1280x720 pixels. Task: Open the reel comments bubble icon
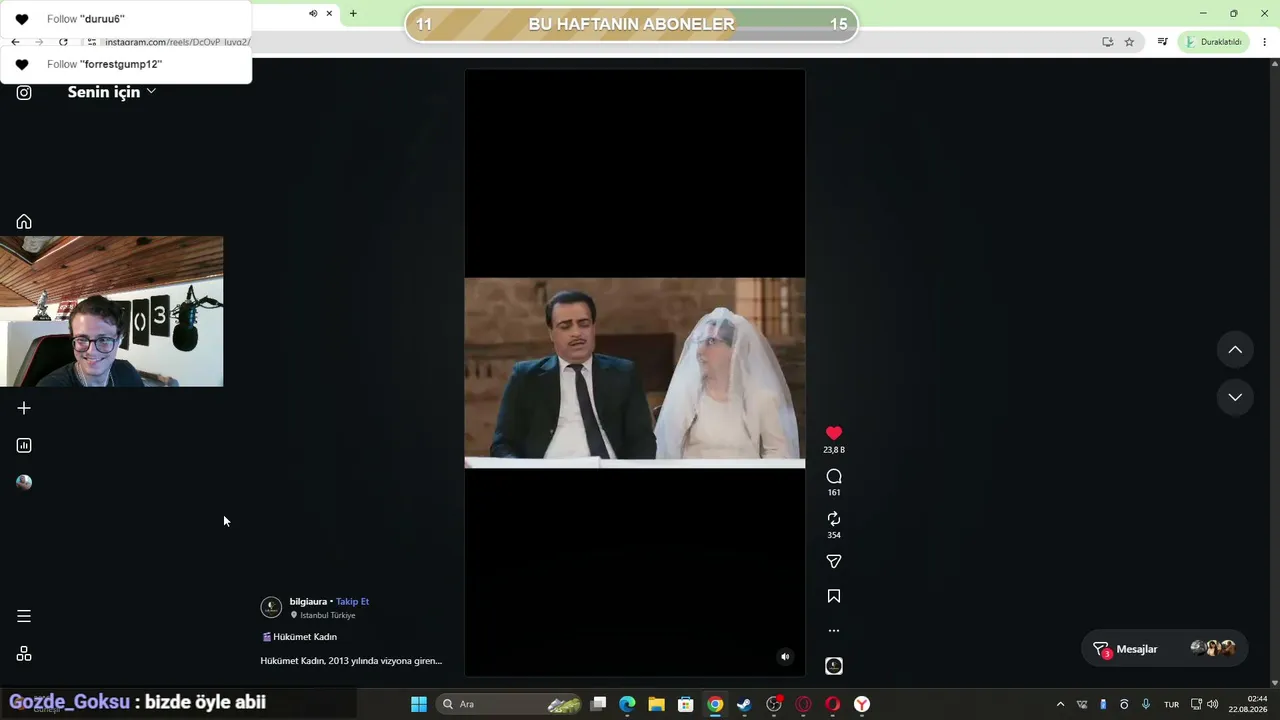[834, 476]
